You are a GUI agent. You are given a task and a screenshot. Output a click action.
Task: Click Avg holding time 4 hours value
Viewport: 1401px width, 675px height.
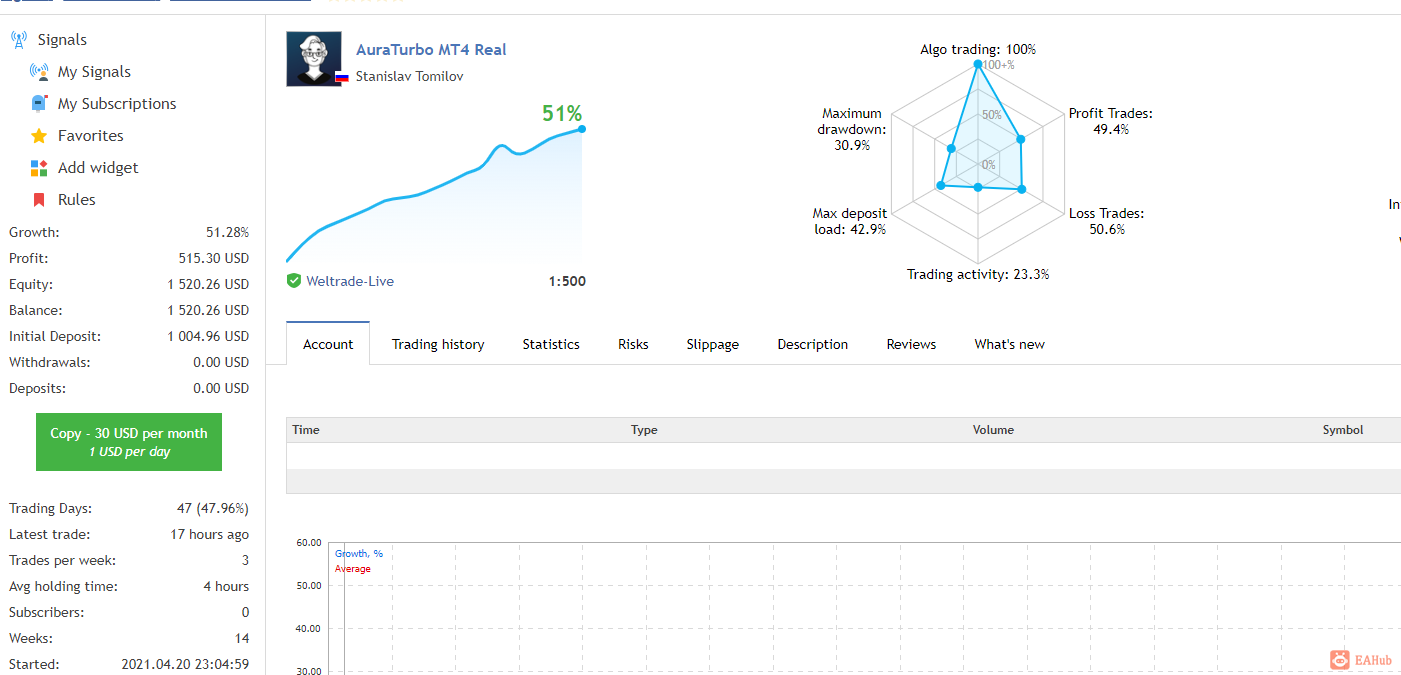click(226, 586)
